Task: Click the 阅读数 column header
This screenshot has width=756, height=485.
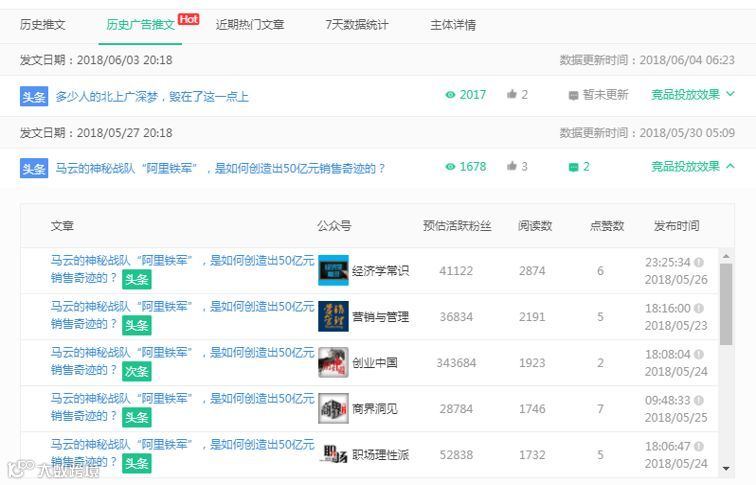Action: (x=535, y=226)
